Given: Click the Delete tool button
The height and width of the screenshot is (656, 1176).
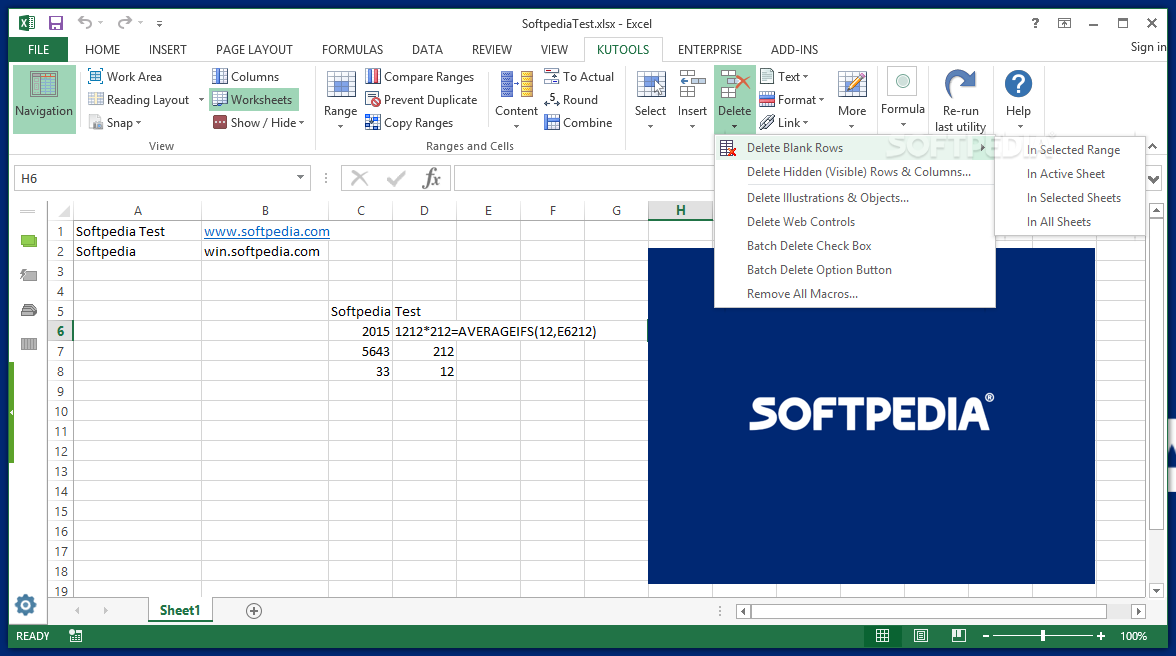Looking at the screenshot, I should pos(735,100).
